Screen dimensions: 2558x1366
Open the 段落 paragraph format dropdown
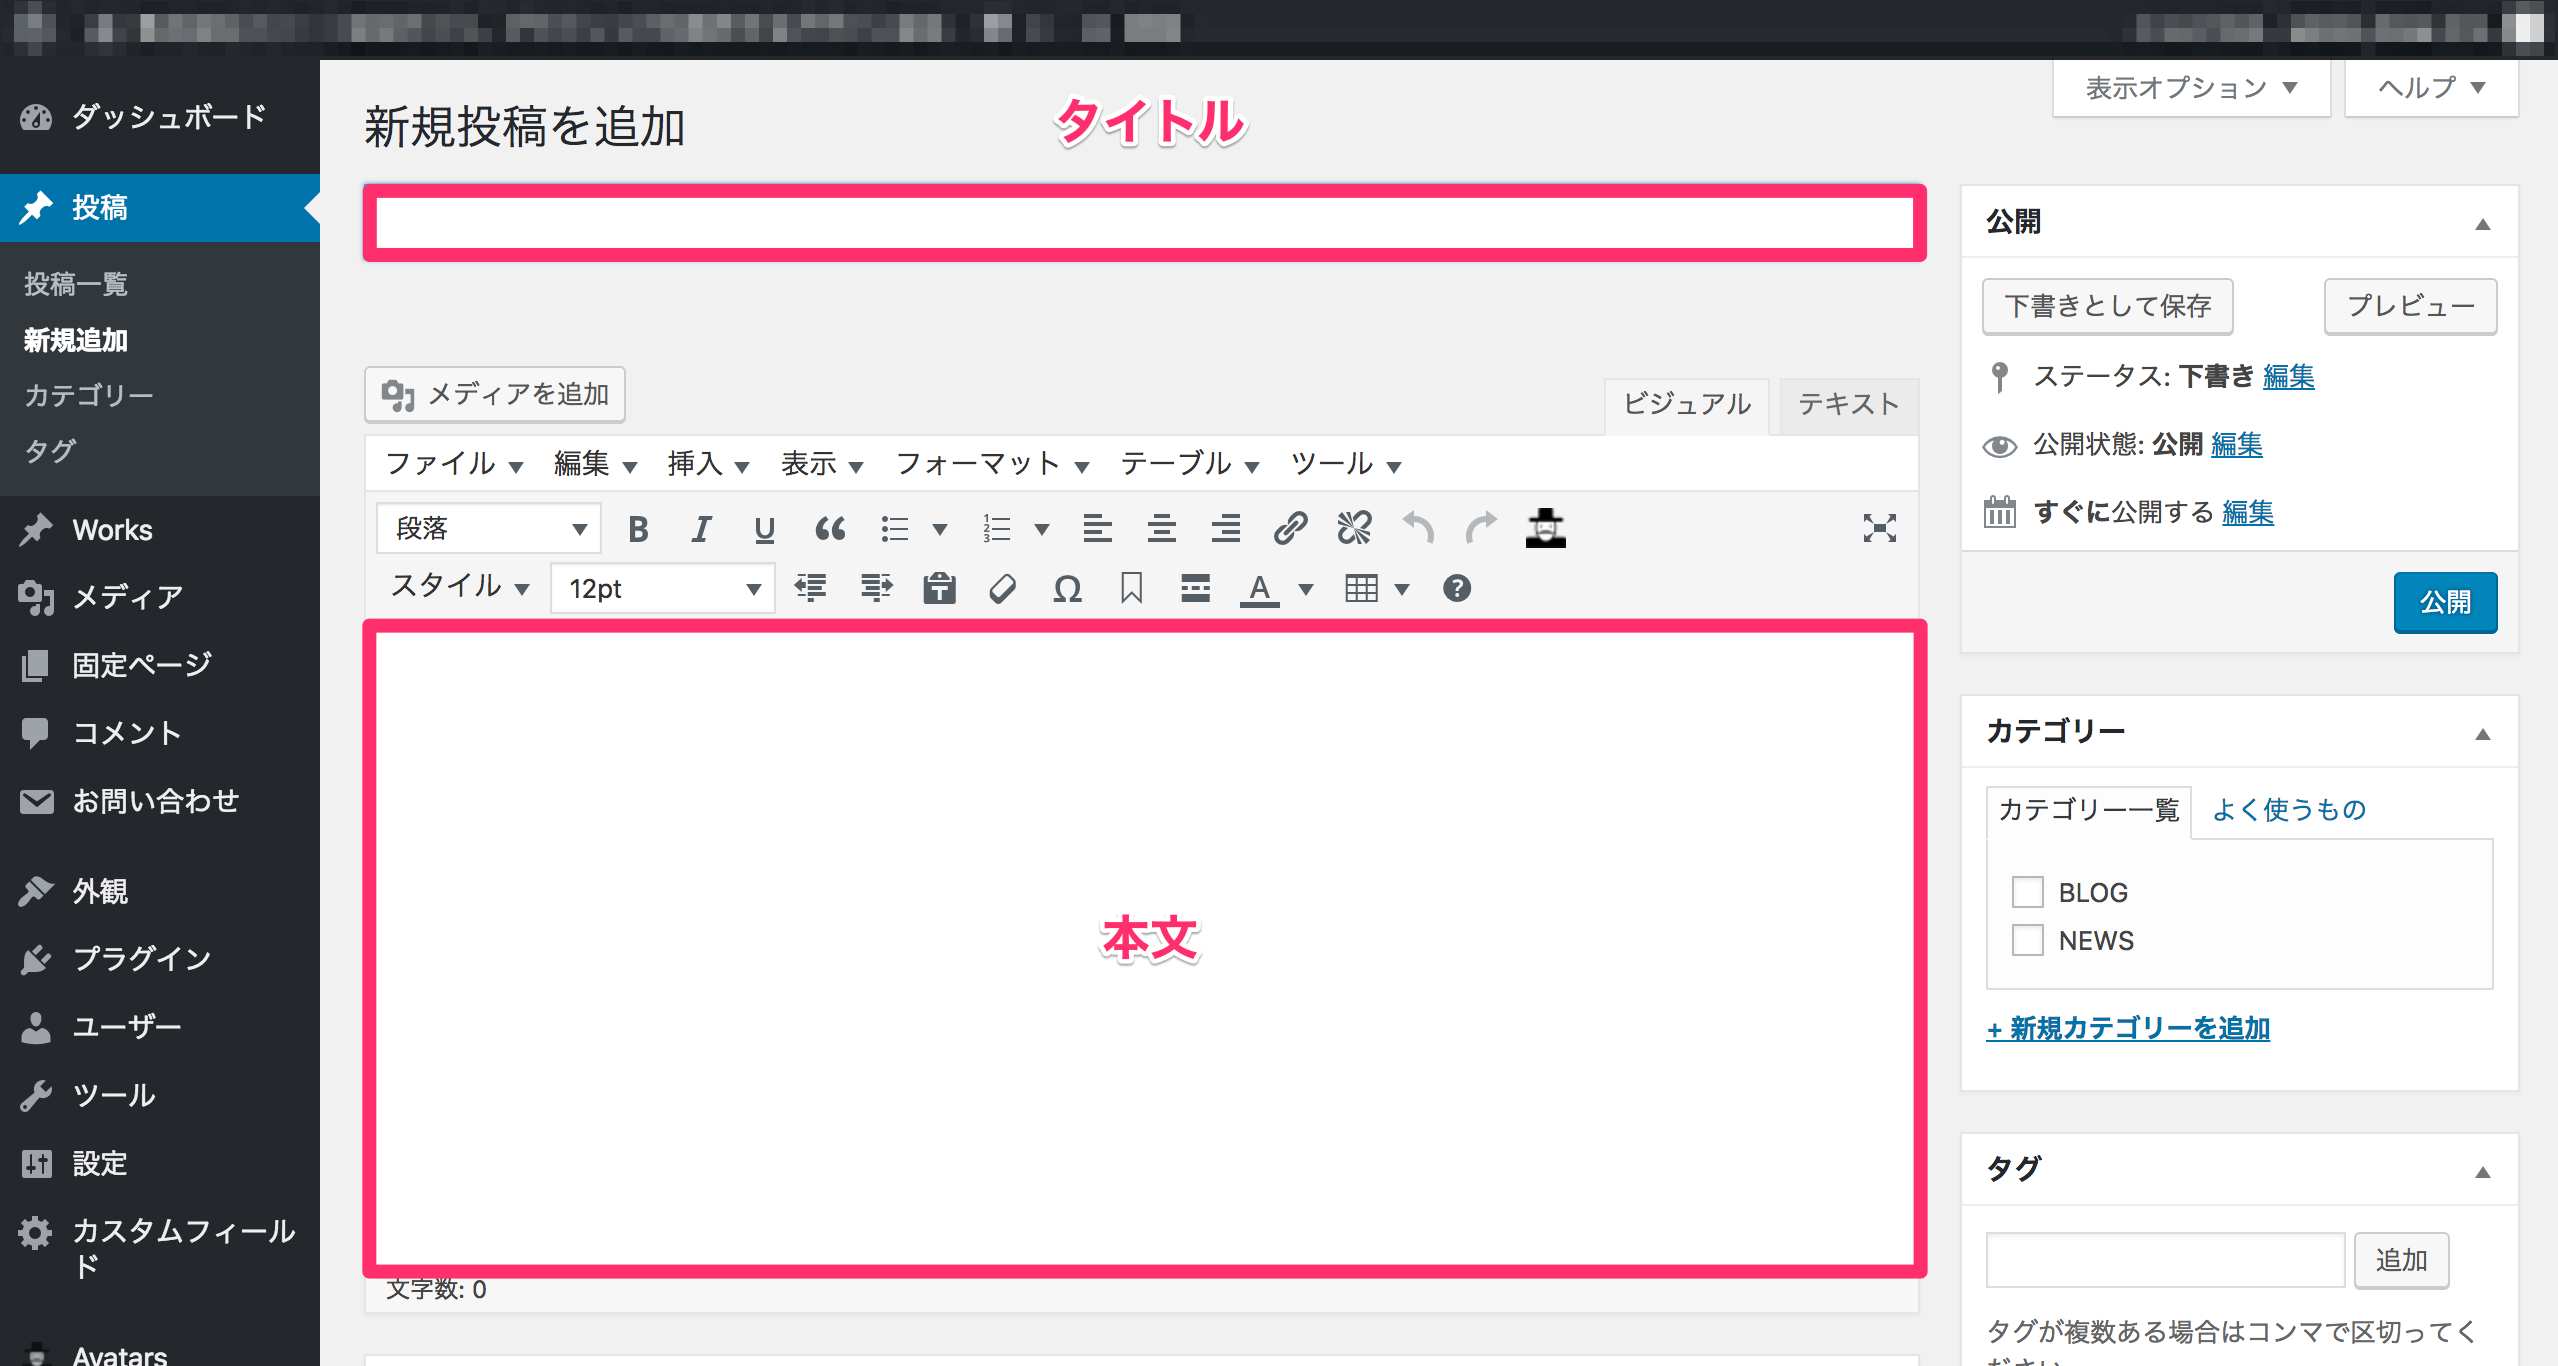(x=488, y=528)
